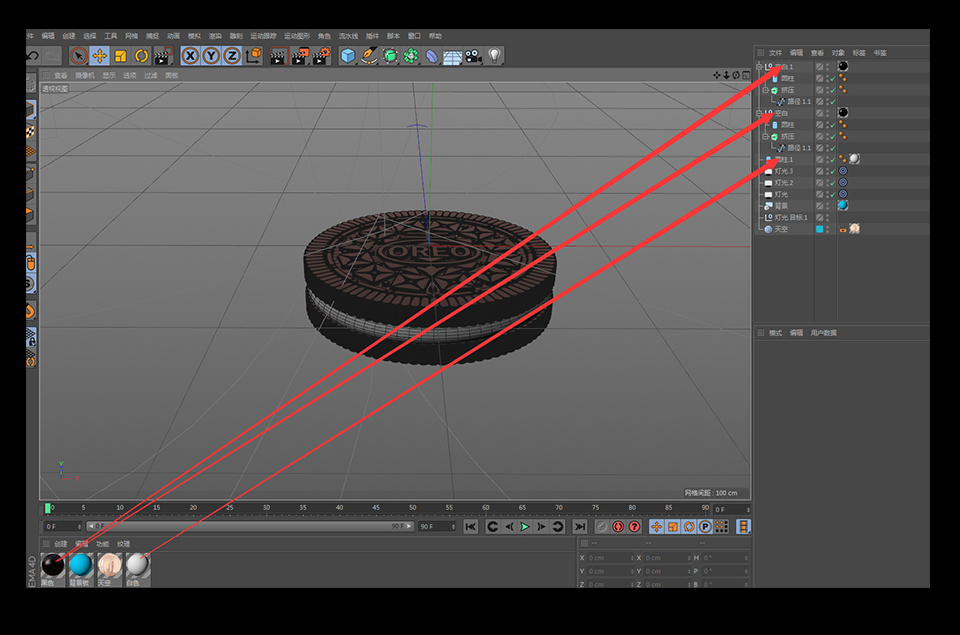Click the undo arrow icon
960x635 pixels.
(x=33, y=56)
